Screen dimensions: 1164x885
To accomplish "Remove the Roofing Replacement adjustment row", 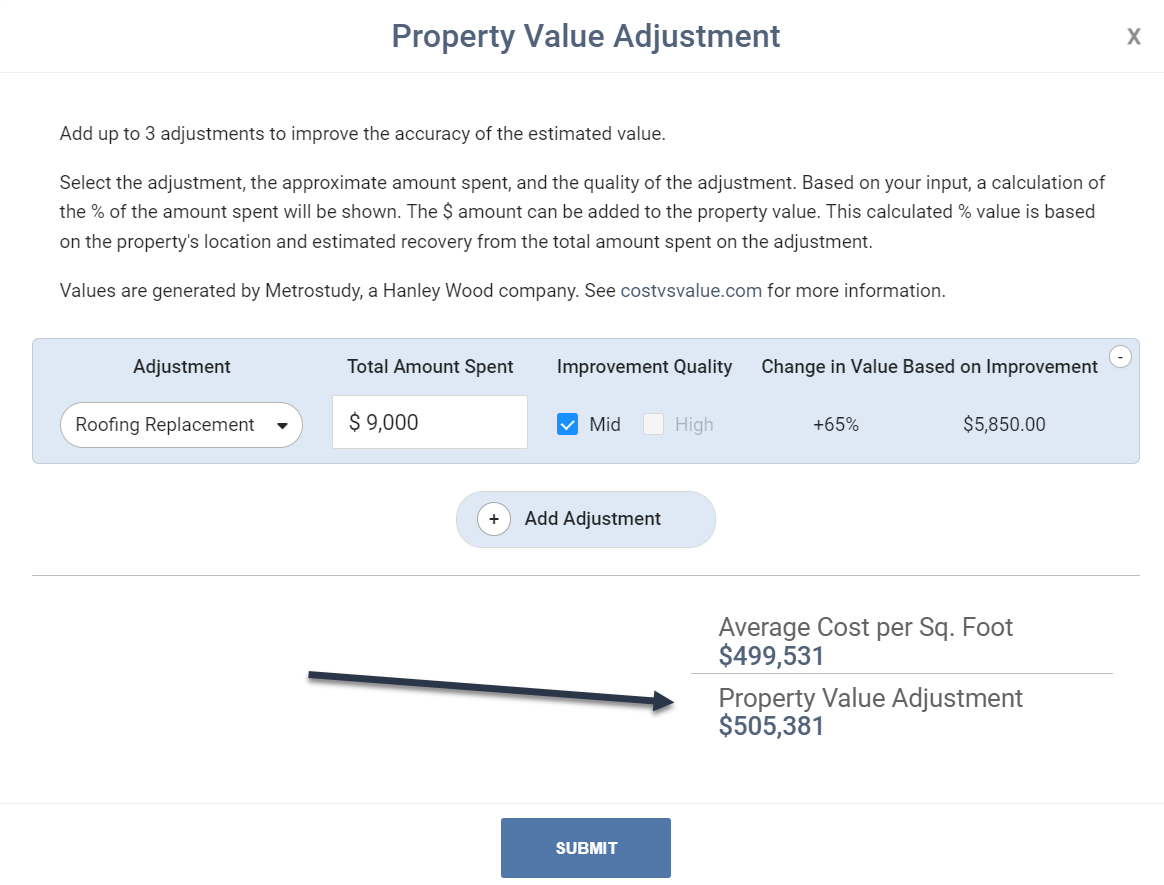I will point(1121,356).
